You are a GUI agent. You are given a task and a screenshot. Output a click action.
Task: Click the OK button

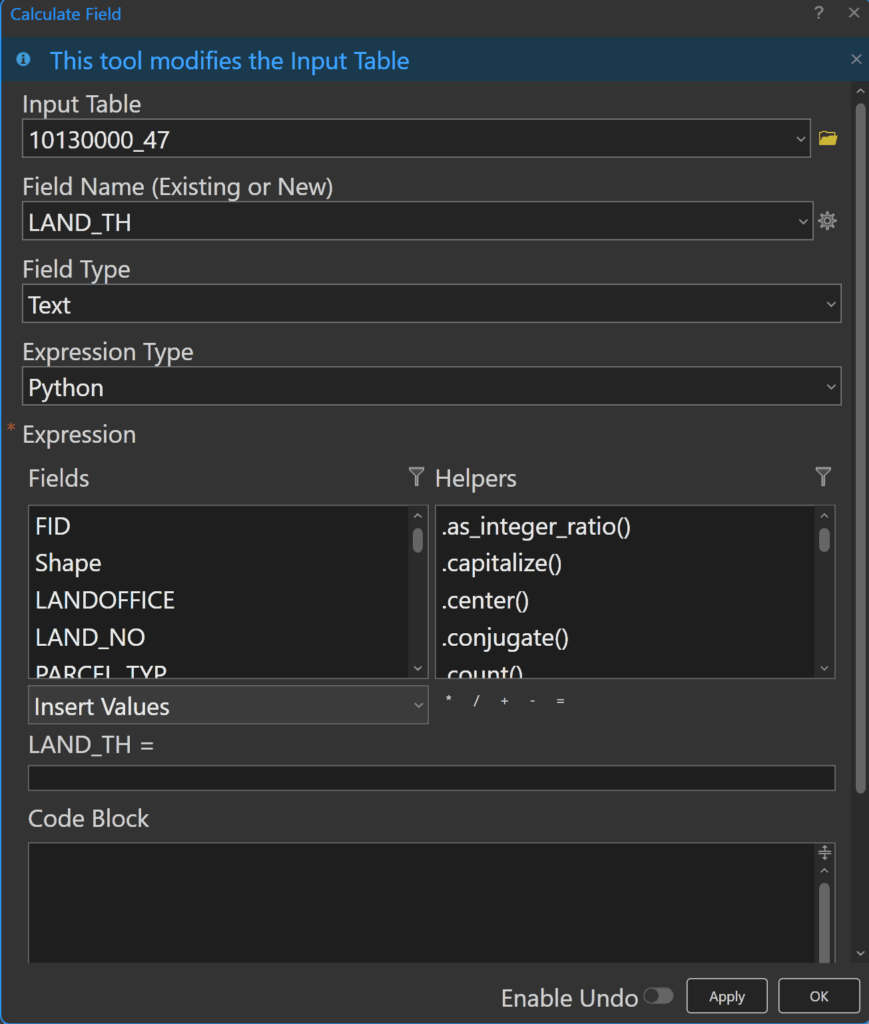click(x=818, y=996)
